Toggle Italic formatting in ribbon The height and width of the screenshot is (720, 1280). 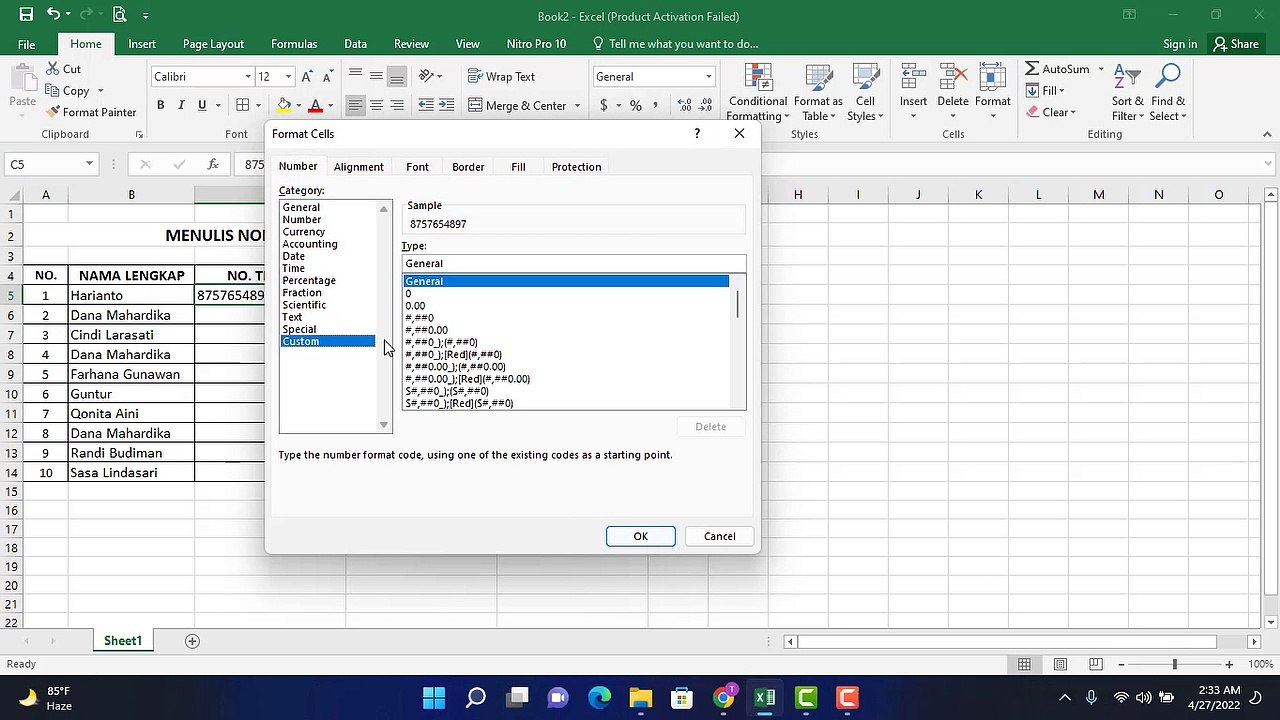pos(181,105)
